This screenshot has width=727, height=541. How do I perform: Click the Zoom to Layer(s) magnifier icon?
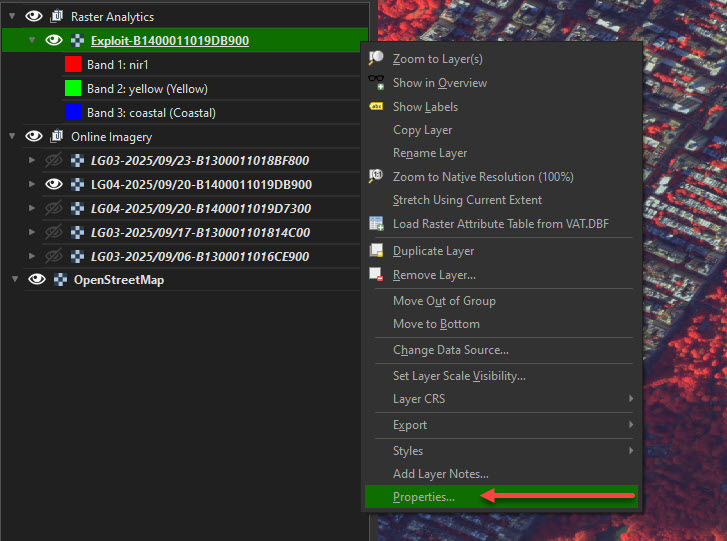[377, 59]
